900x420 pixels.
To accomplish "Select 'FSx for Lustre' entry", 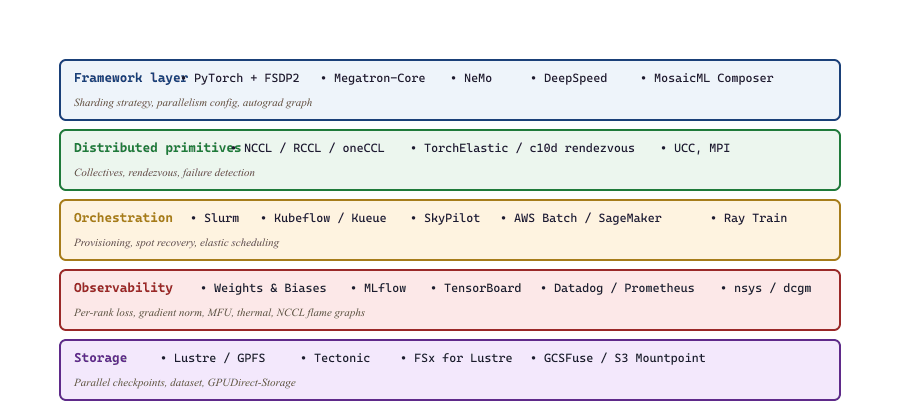I will point(463,358).
